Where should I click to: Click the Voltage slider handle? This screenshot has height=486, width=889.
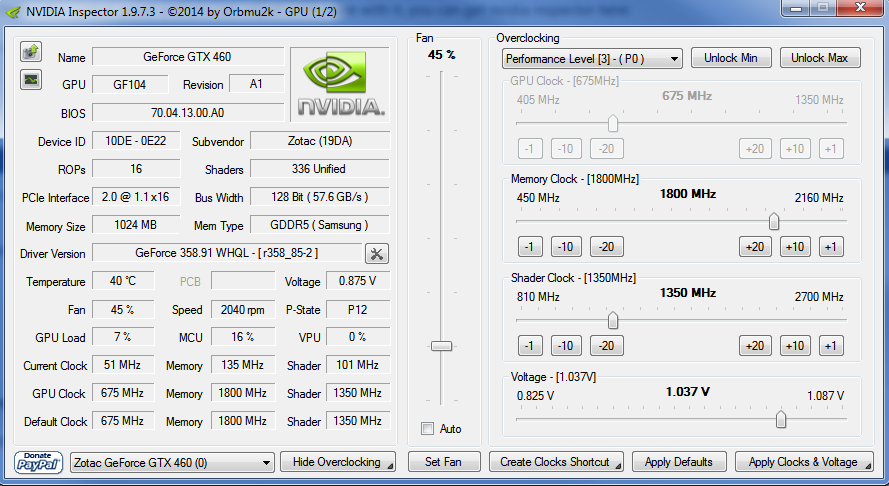coord(781,419)
